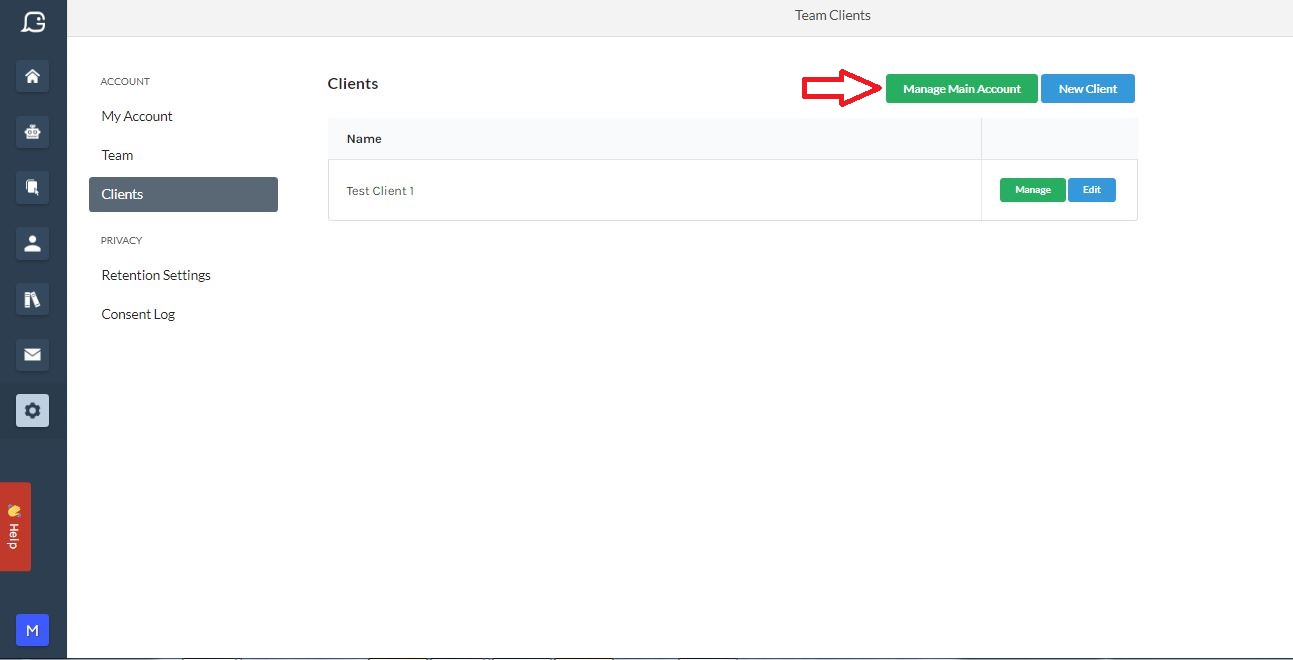Screen dimensions: 1293x660
Task: Manage Test Client 1
Action: 1032,190
